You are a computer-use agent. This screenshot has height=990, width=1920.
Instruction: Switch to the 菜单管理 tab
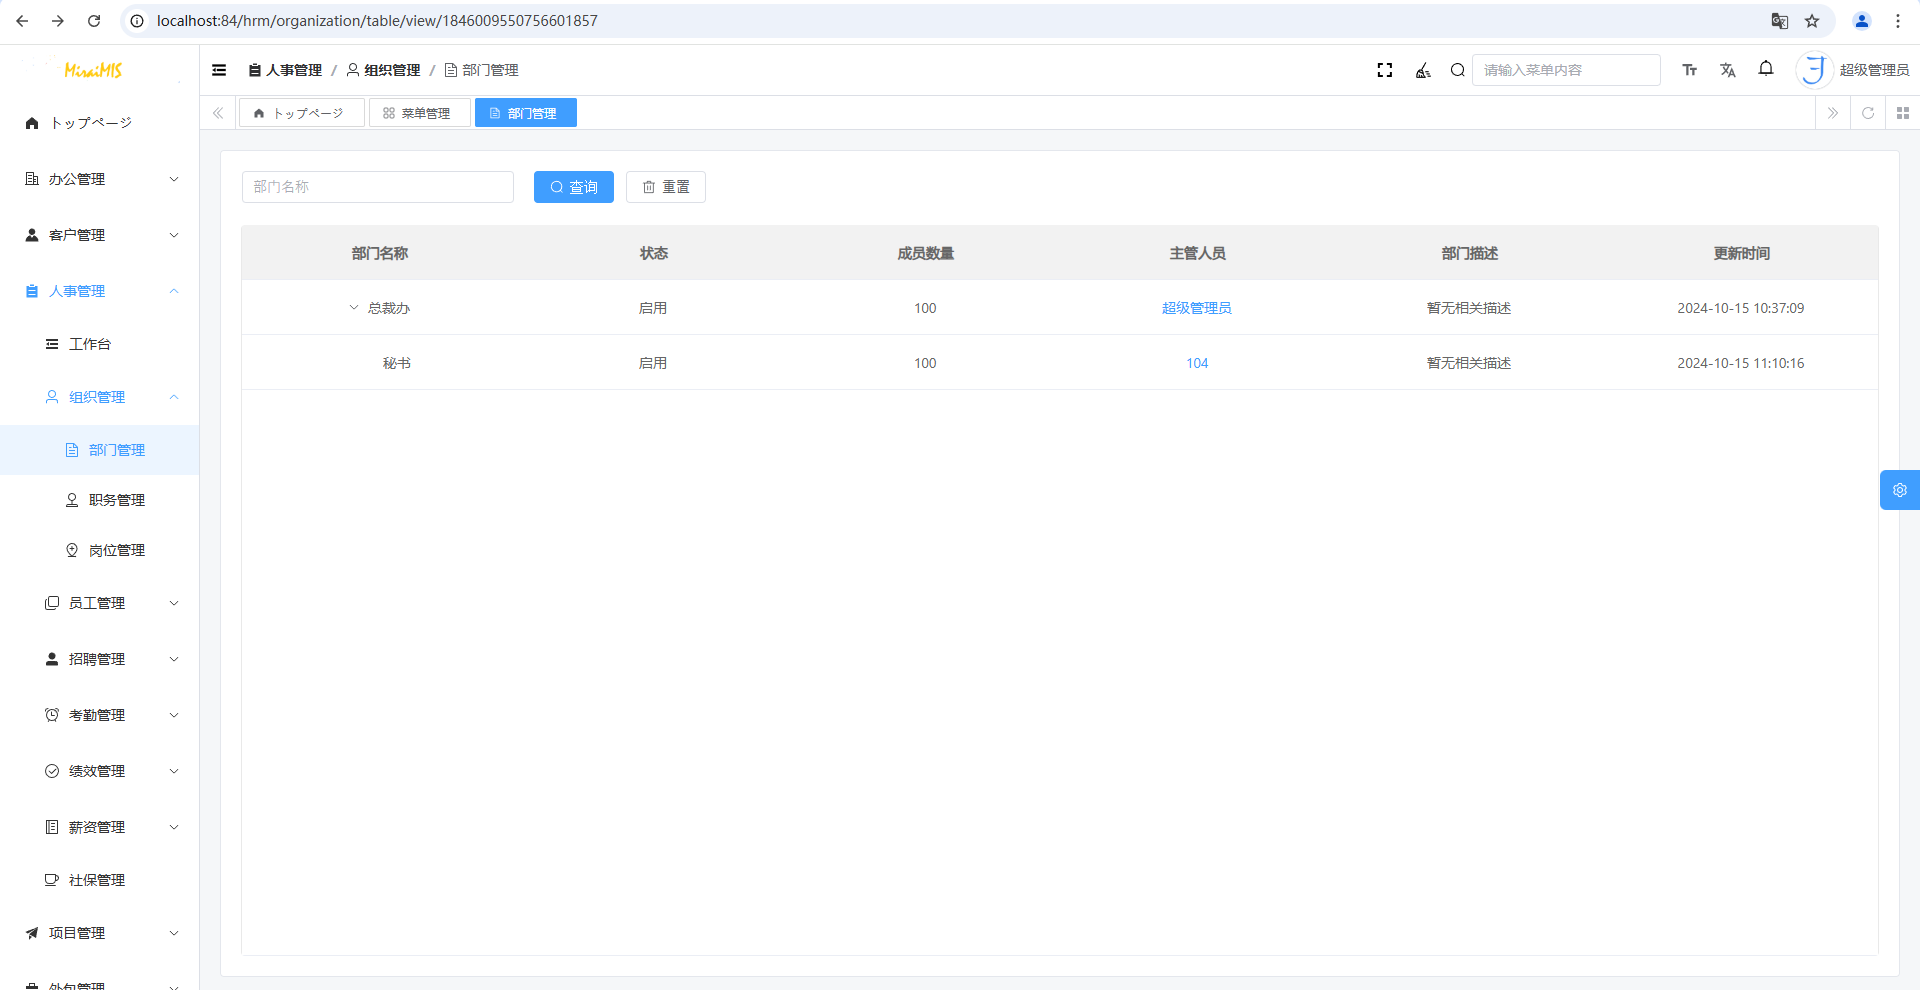coord(418,113)
